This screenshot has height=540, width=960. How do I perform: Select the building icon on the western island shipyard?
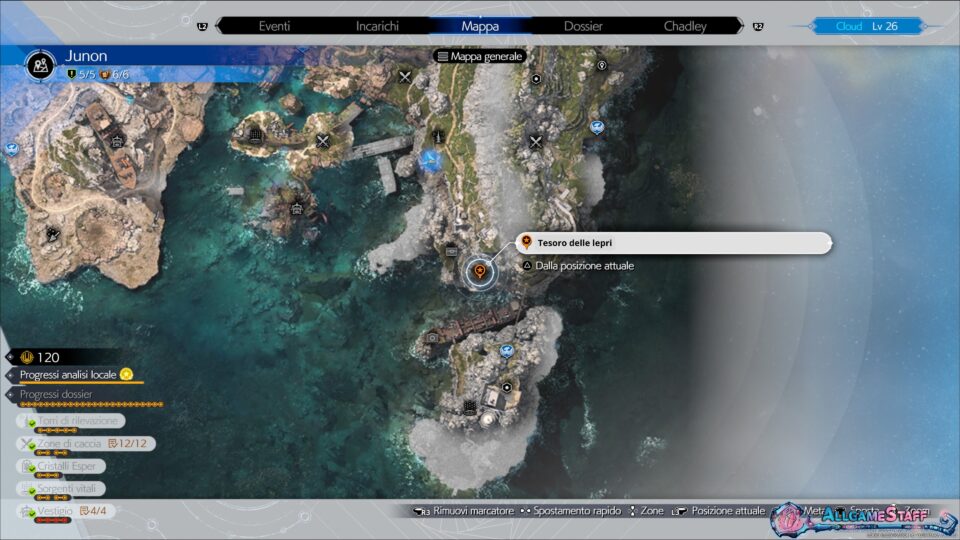tap(117, 141)
